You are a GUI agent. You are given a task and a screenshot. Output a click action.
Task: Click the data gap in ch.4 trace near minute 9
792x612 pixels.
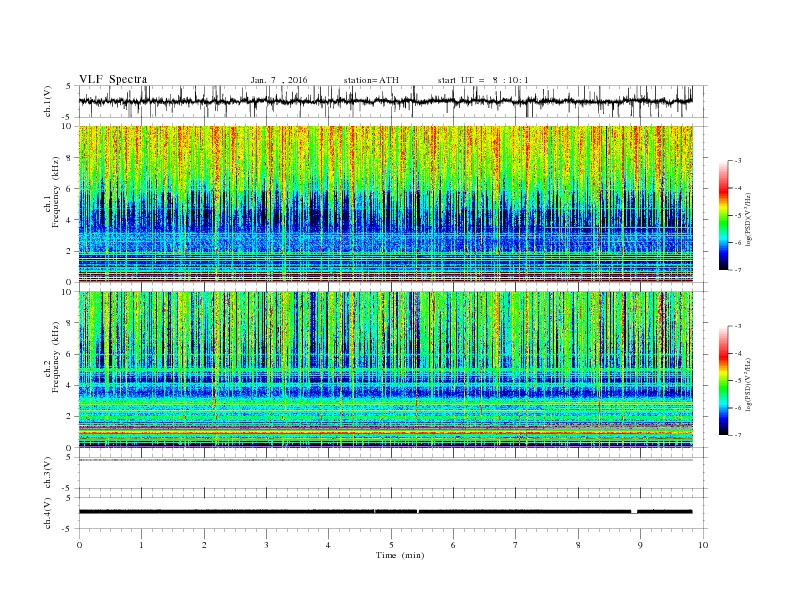634,512
